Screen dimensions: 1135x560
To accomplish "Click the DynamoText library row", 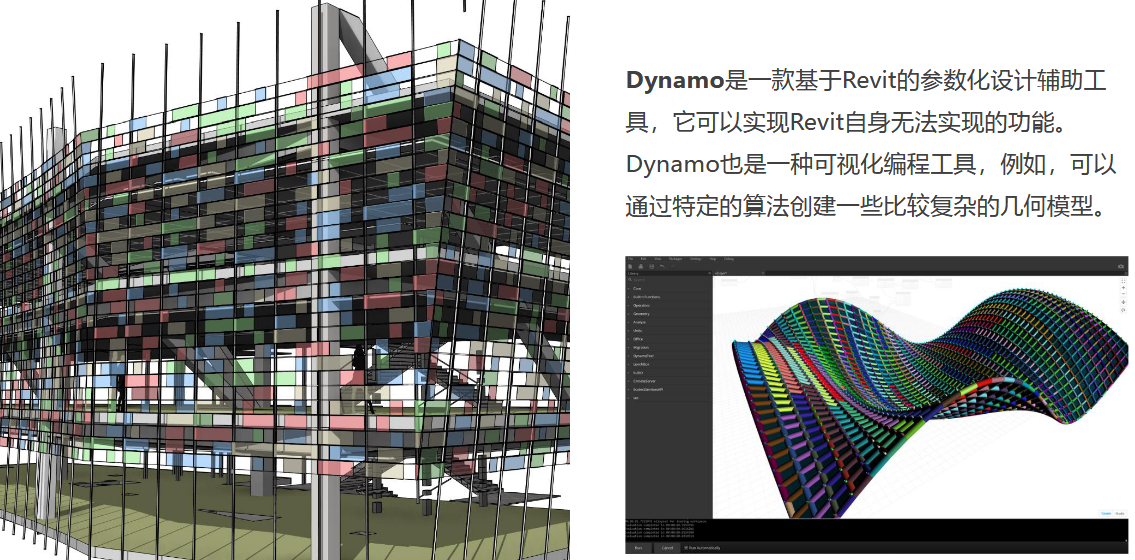I will click(x=669, y=356).
